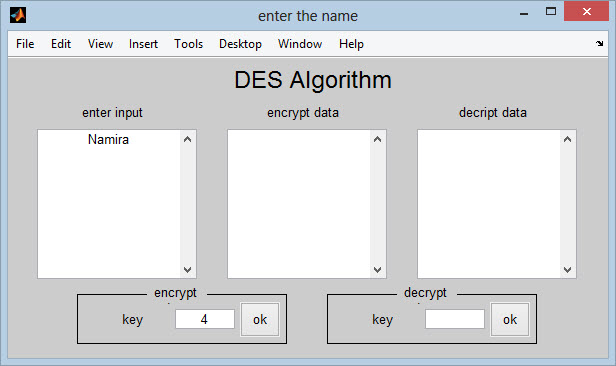This screenshot has width=616, height=366.
Task: Click the 'encrypt data' label
Action: pos(302,113)
